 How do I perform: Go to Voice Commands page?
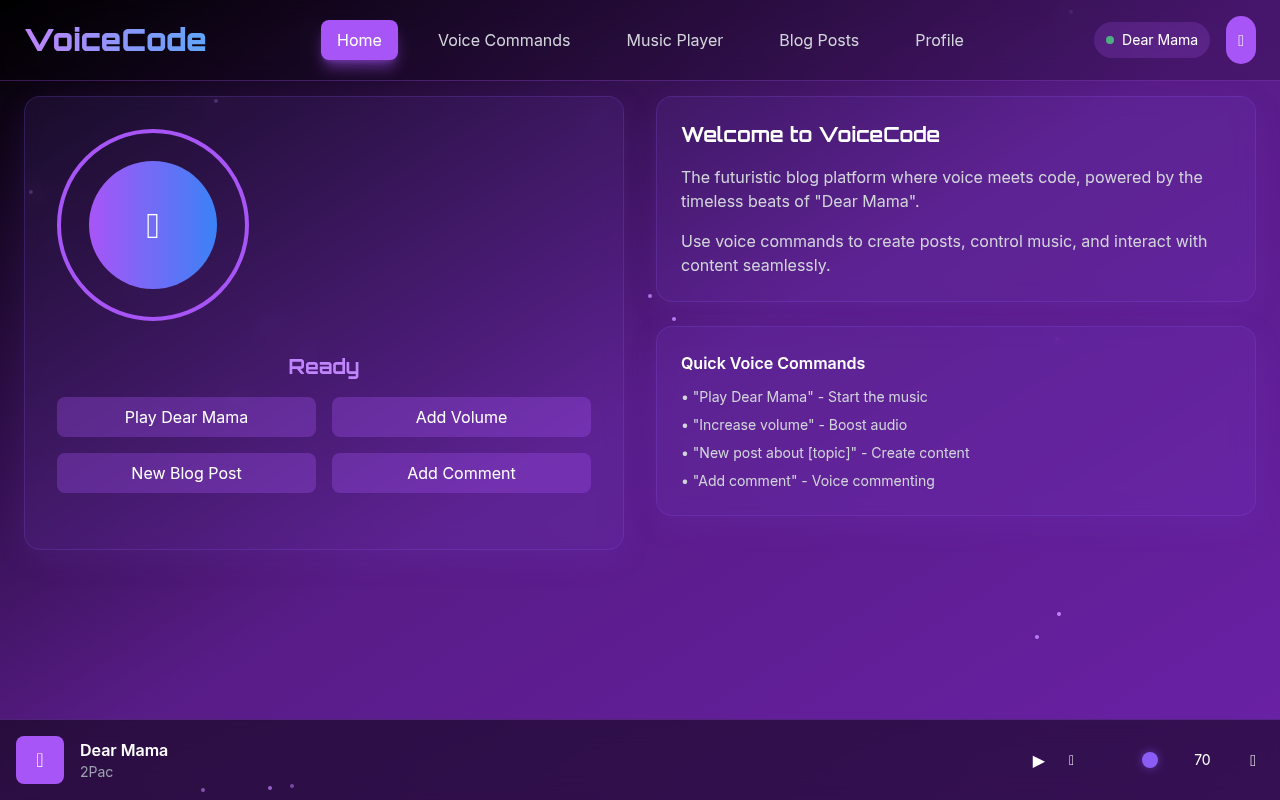coord(504,40)
